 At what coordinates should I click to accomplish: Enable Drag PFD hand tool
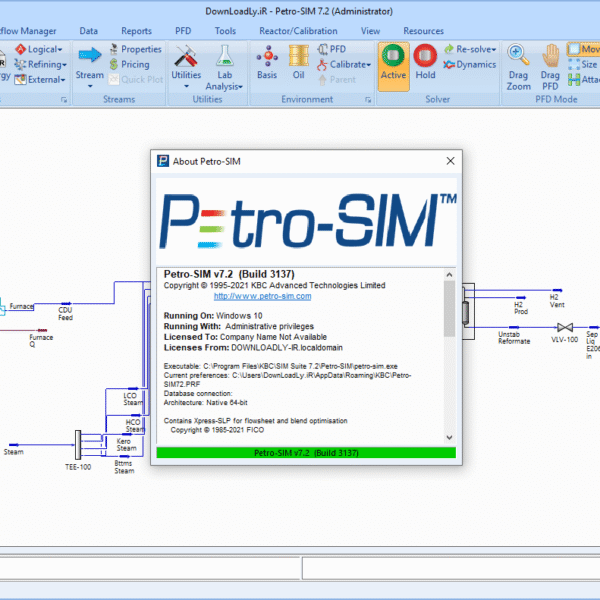pos(550,68)
